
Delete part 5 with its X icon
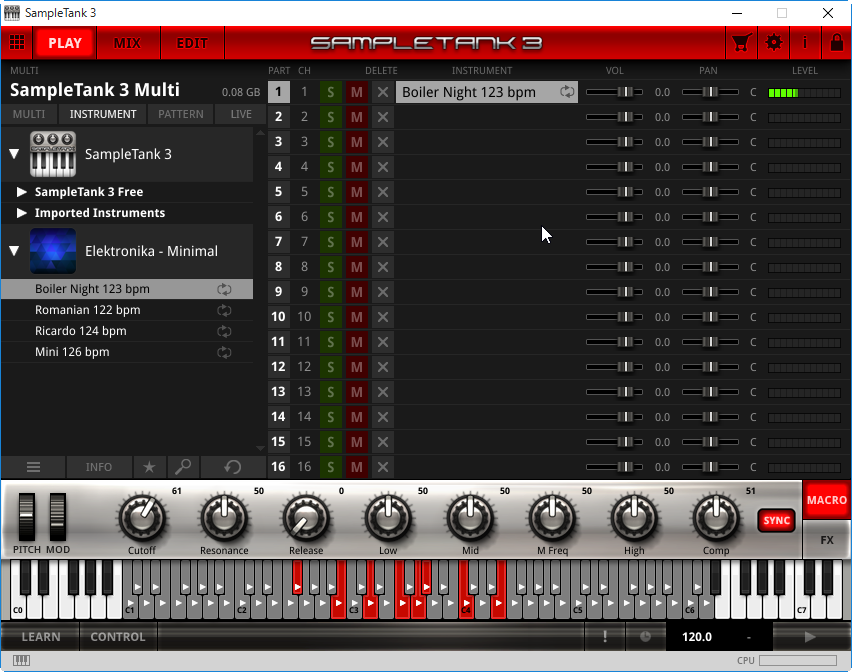tap(383, 192)
